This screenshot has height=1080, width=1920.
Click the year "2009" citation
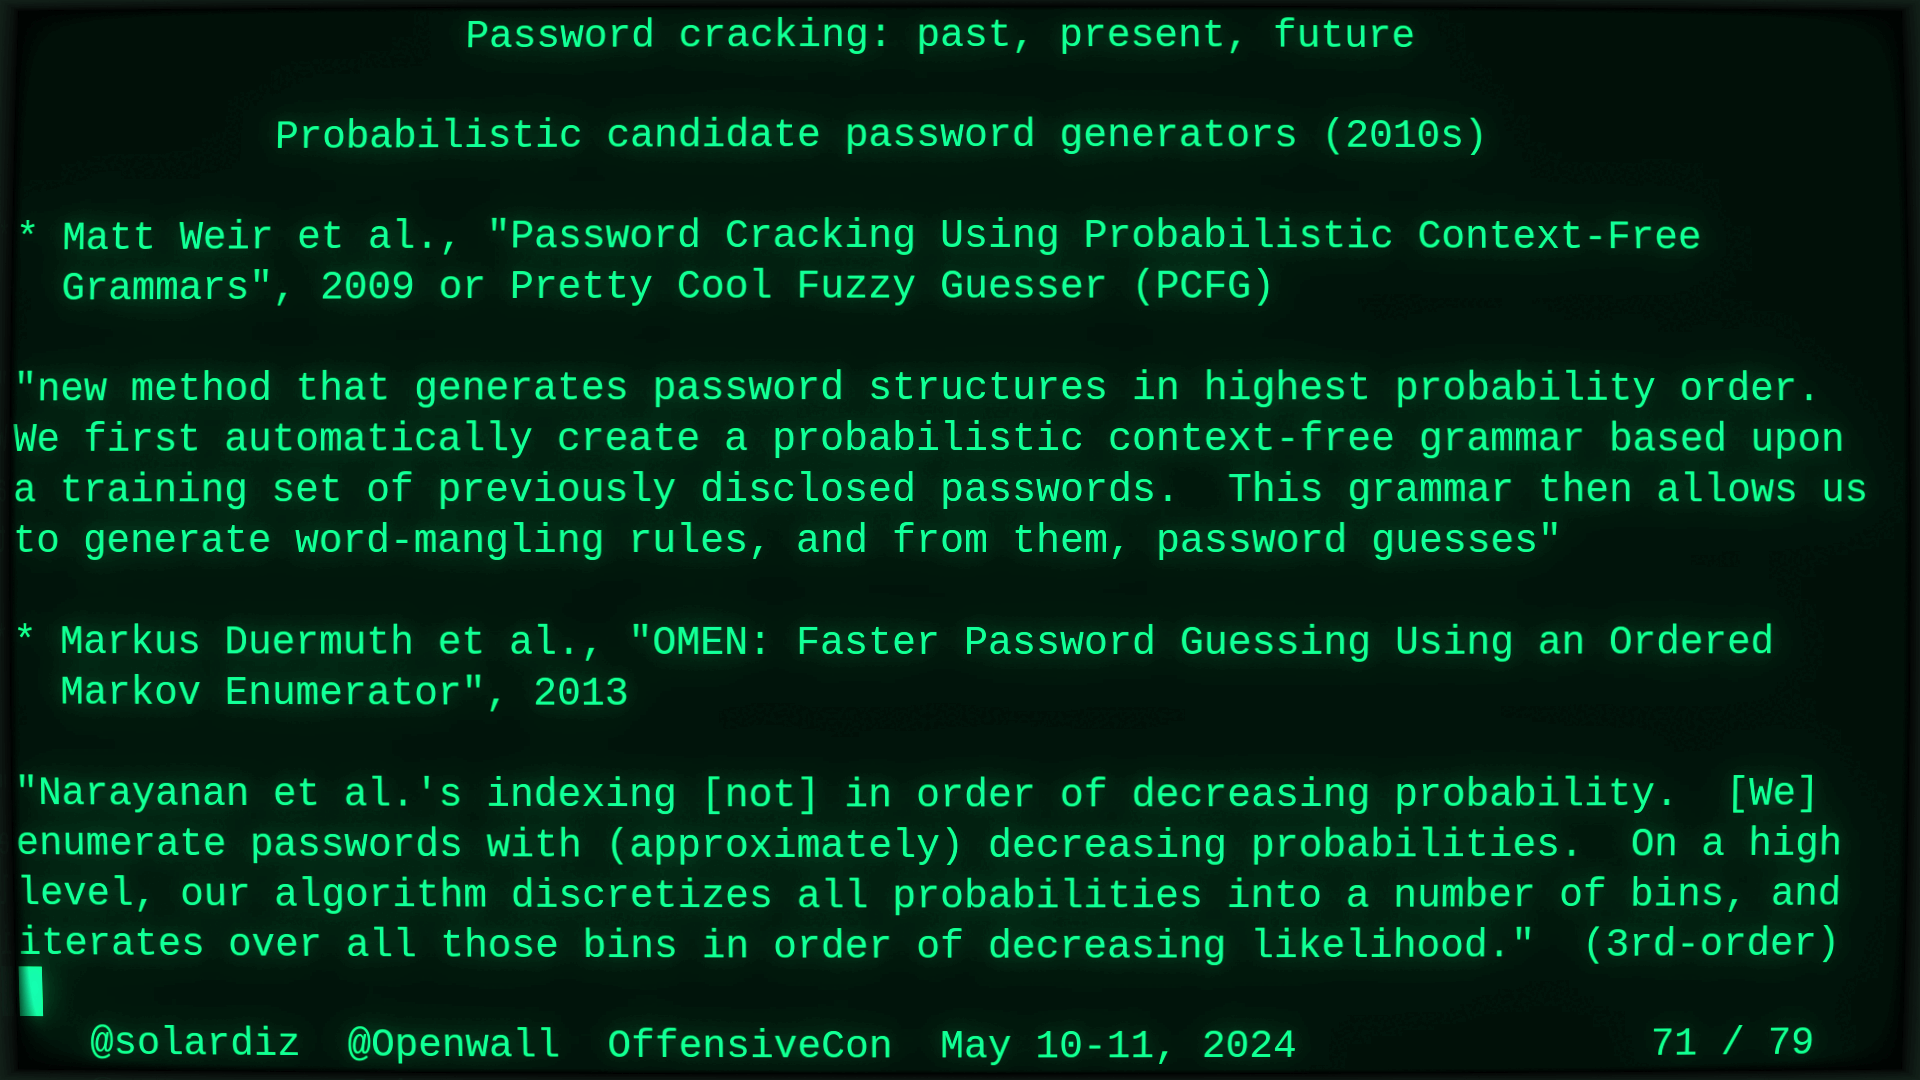click(367, 287)
